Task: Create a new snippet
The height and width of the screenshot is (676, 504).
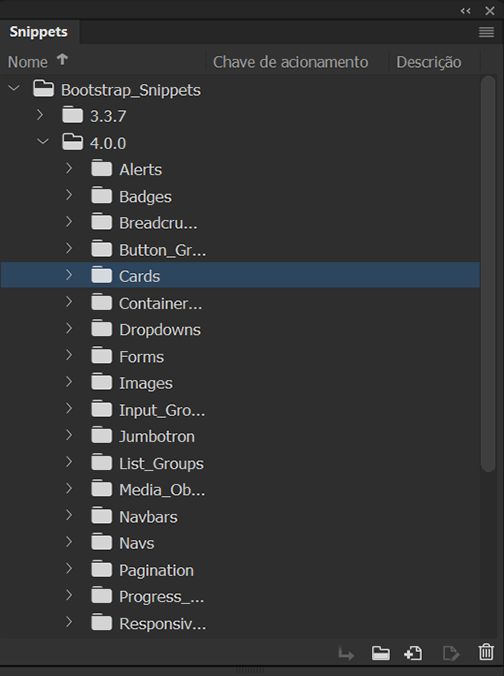Action: pos(413,653)
